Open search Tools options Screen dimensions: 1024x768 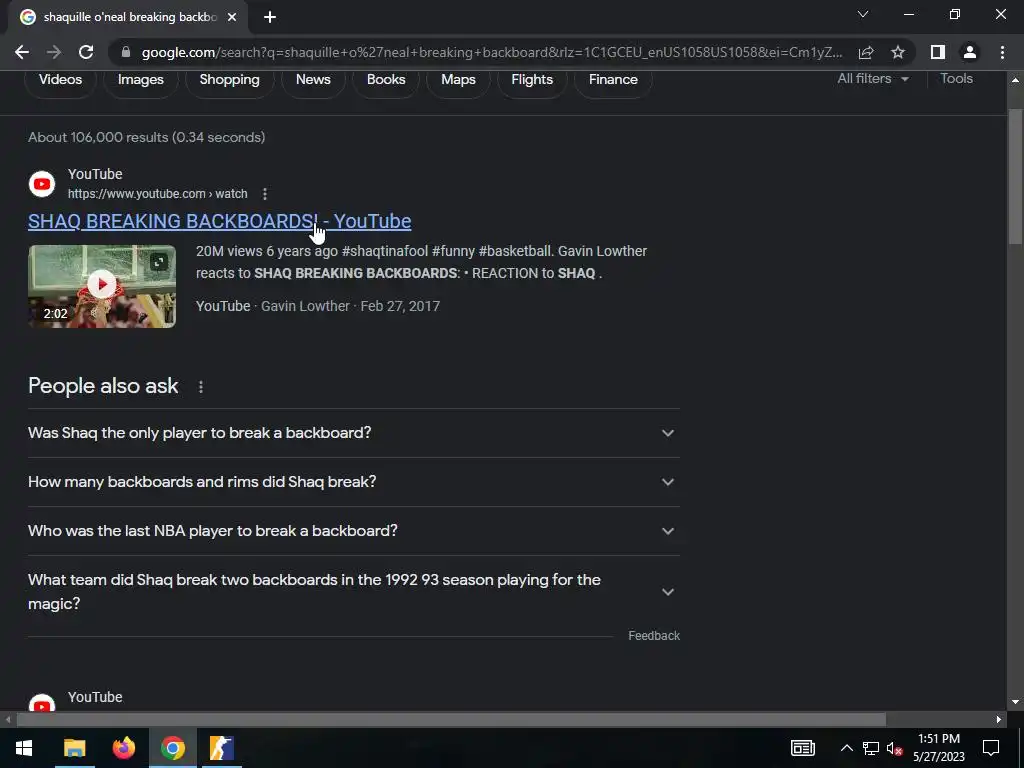[x=956, y=78]
